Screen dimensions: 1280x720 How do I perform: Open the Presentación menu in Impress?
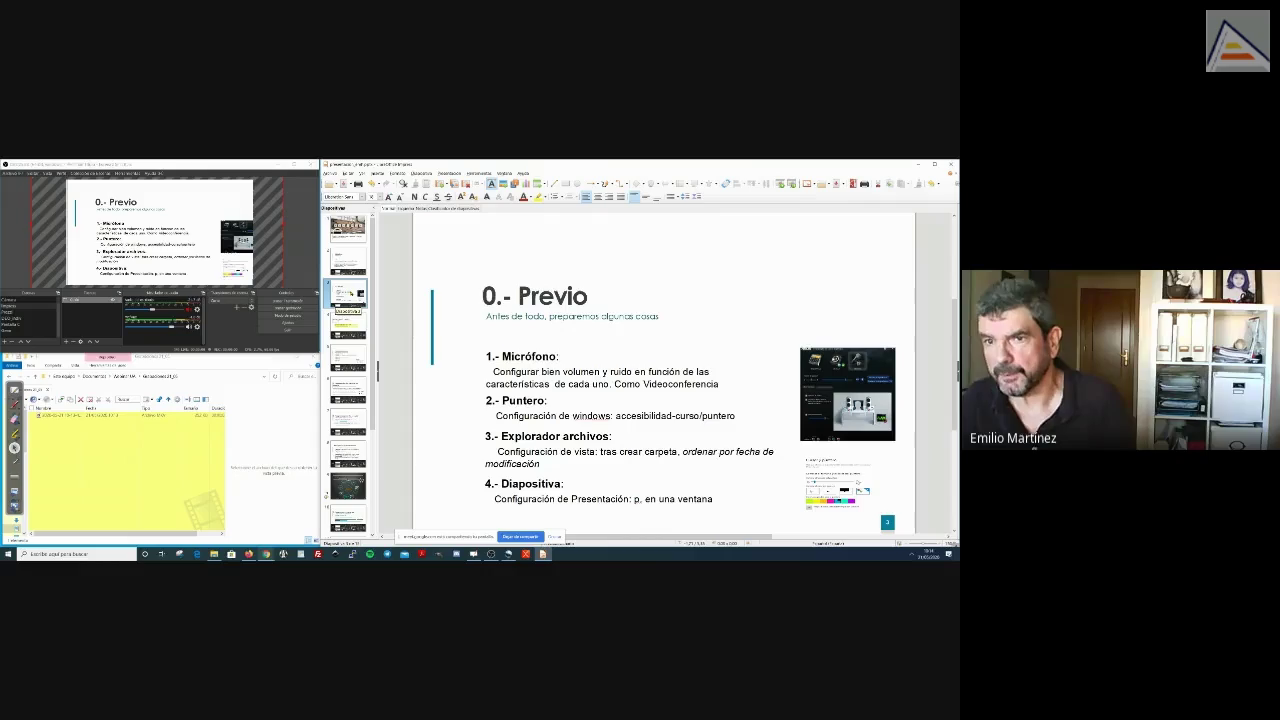coord(449,173)
